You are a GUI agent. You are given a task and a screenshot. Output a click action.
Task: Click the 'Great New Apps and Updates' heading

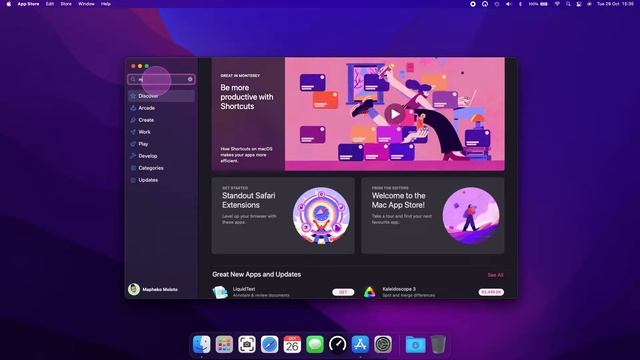(x=256, y=274)
